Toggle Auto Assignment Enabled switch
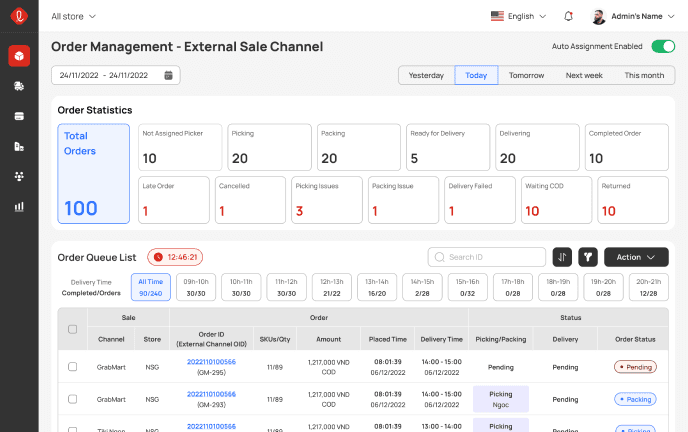 pos(663,46)
